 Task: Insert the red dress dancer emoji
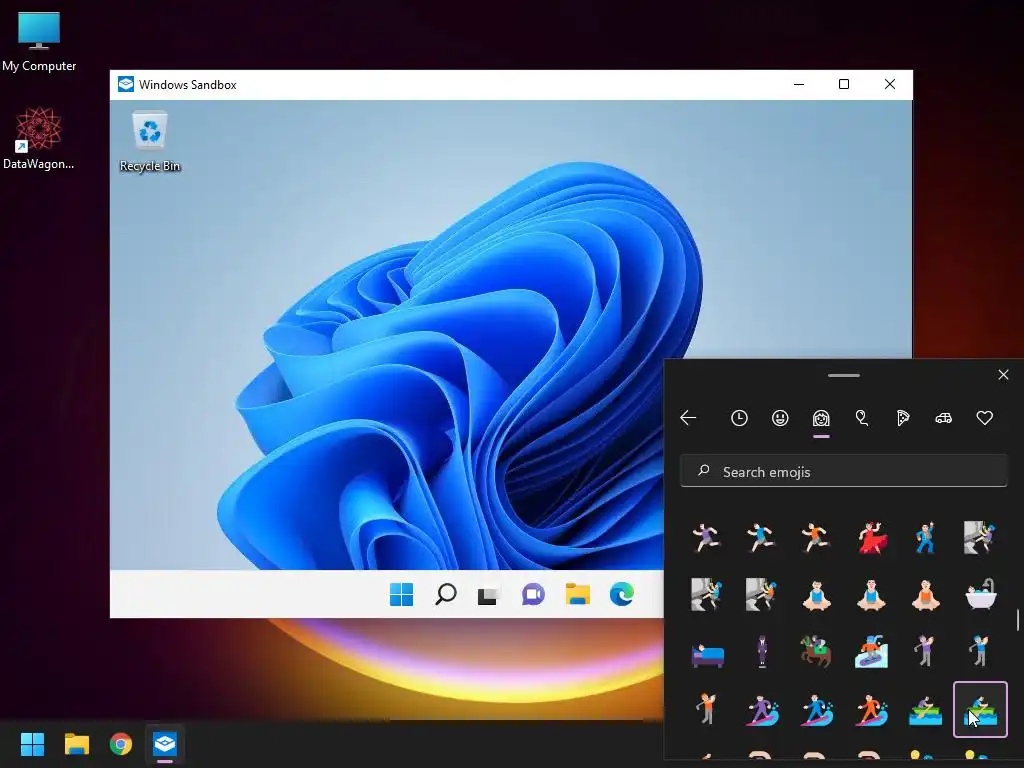click(x=871, y=537)
